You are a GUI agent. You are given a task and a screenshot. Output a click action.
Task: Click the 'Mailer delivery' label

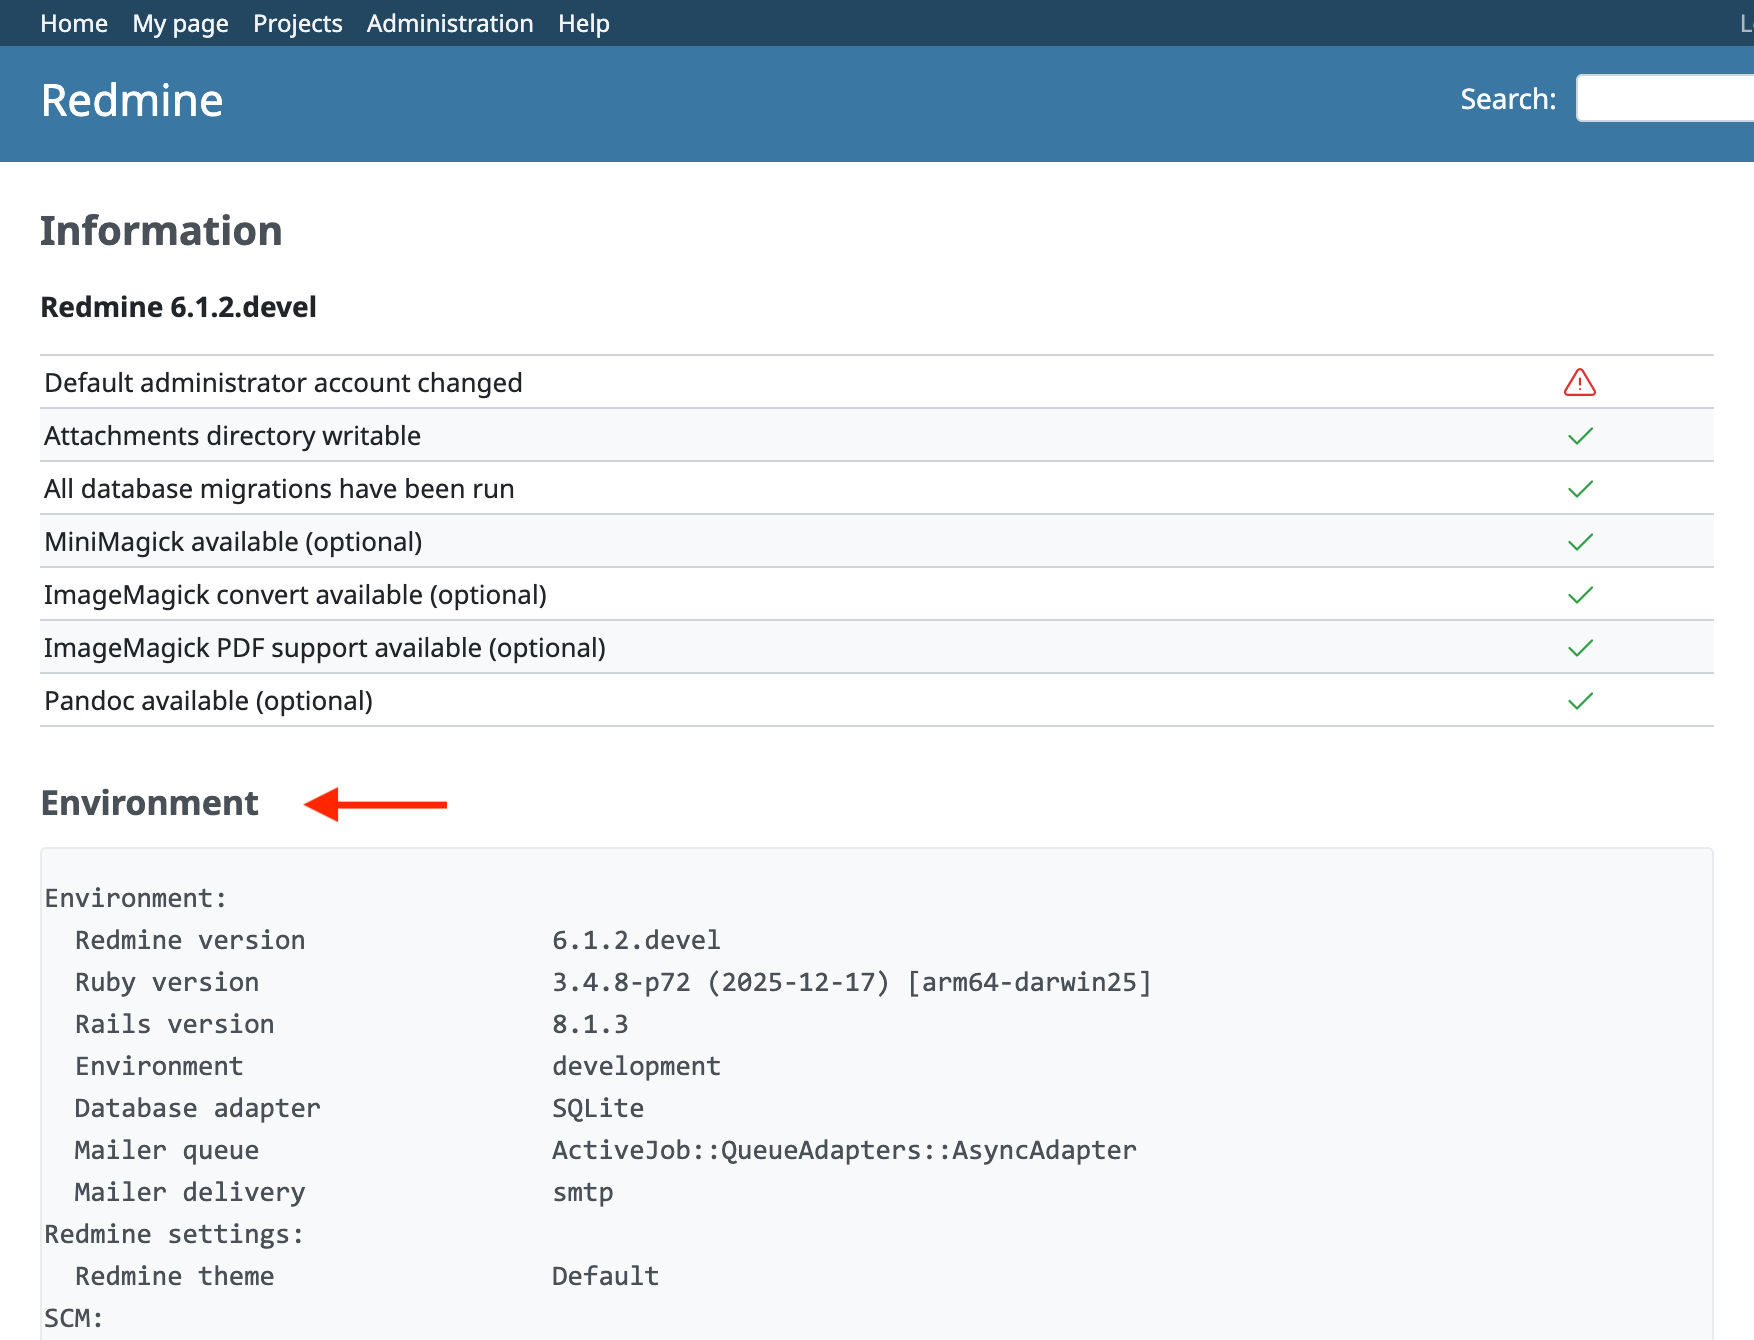[190, 1192]
